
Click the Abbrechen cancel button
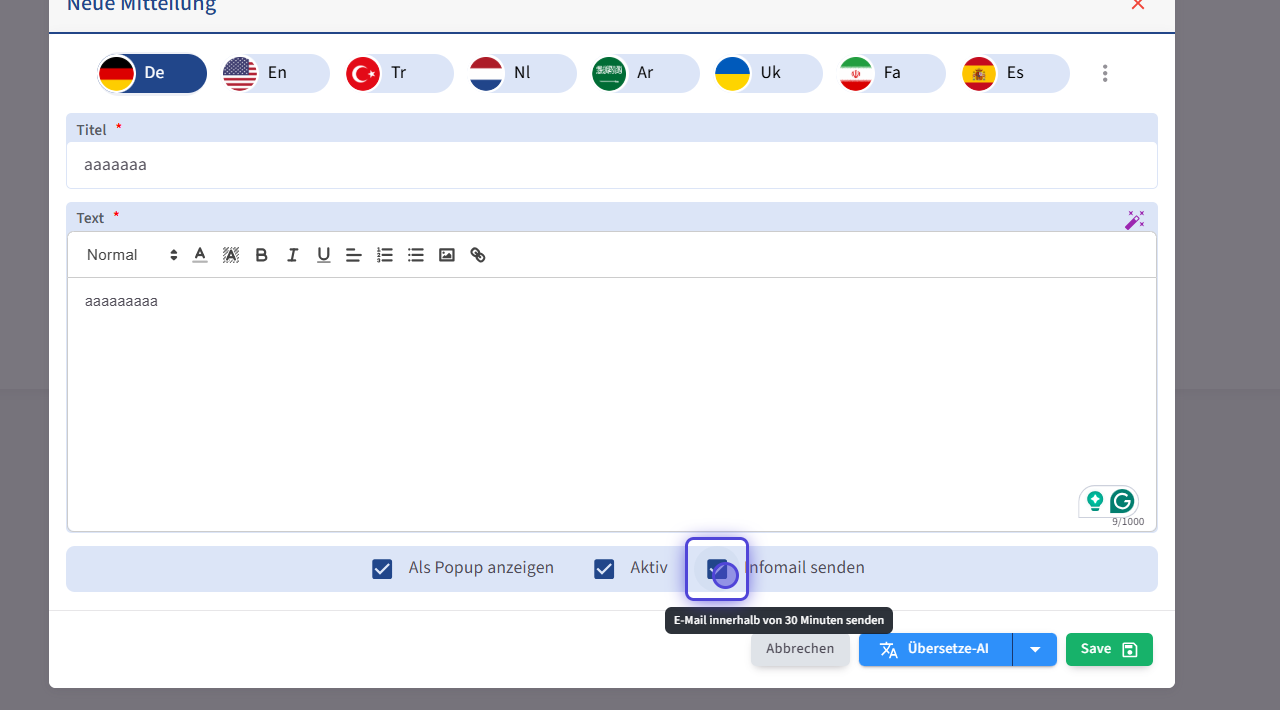(x=800, y=649)
